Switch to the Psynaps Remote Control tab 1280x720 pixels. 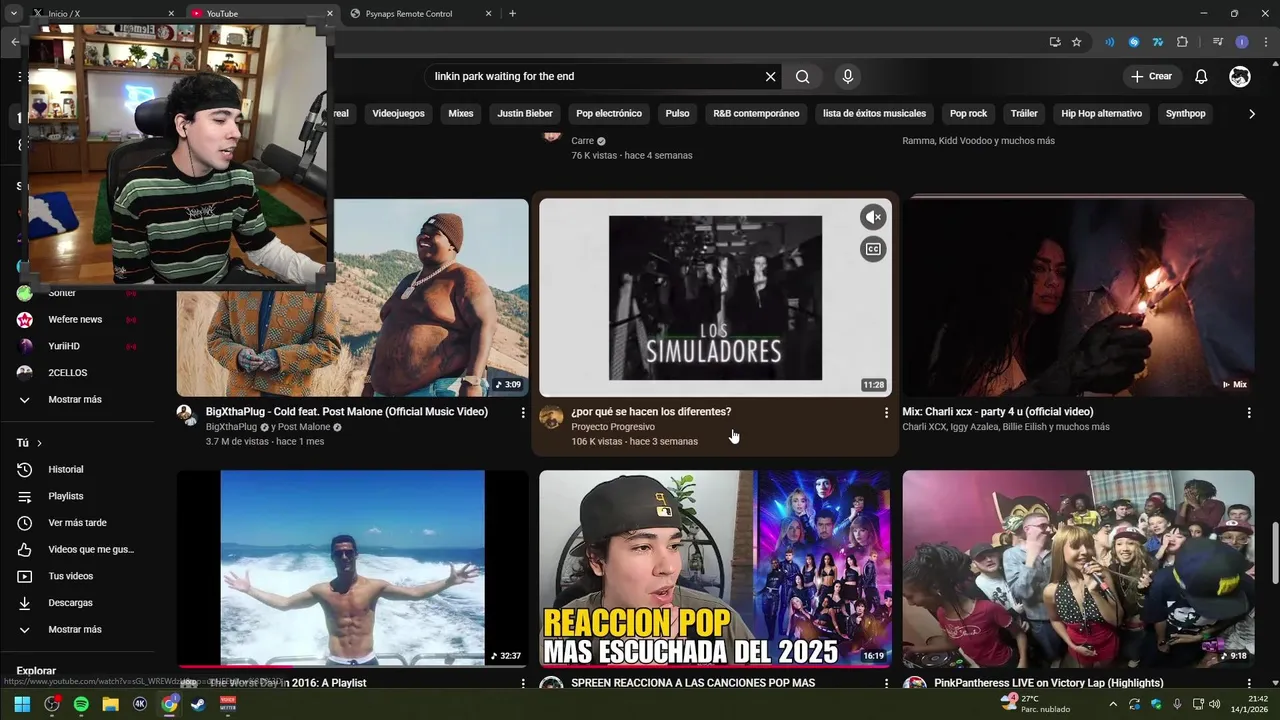click(x=420, y=14)
